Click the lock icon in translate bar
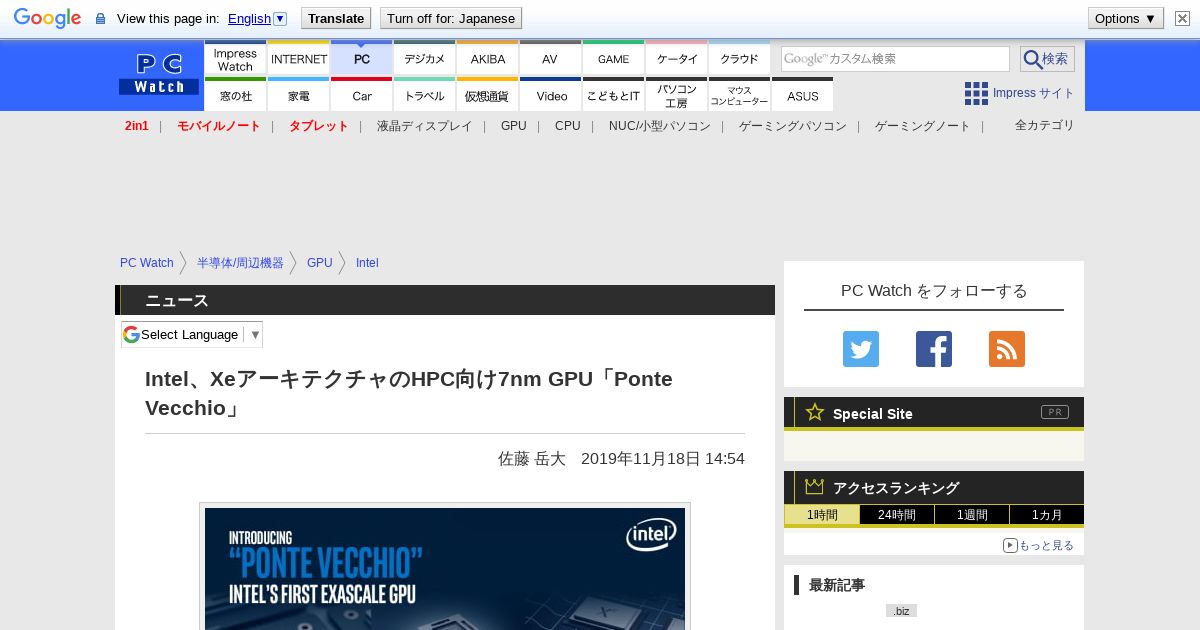This screenshot has width=1200, height=630. coord(100,19)
